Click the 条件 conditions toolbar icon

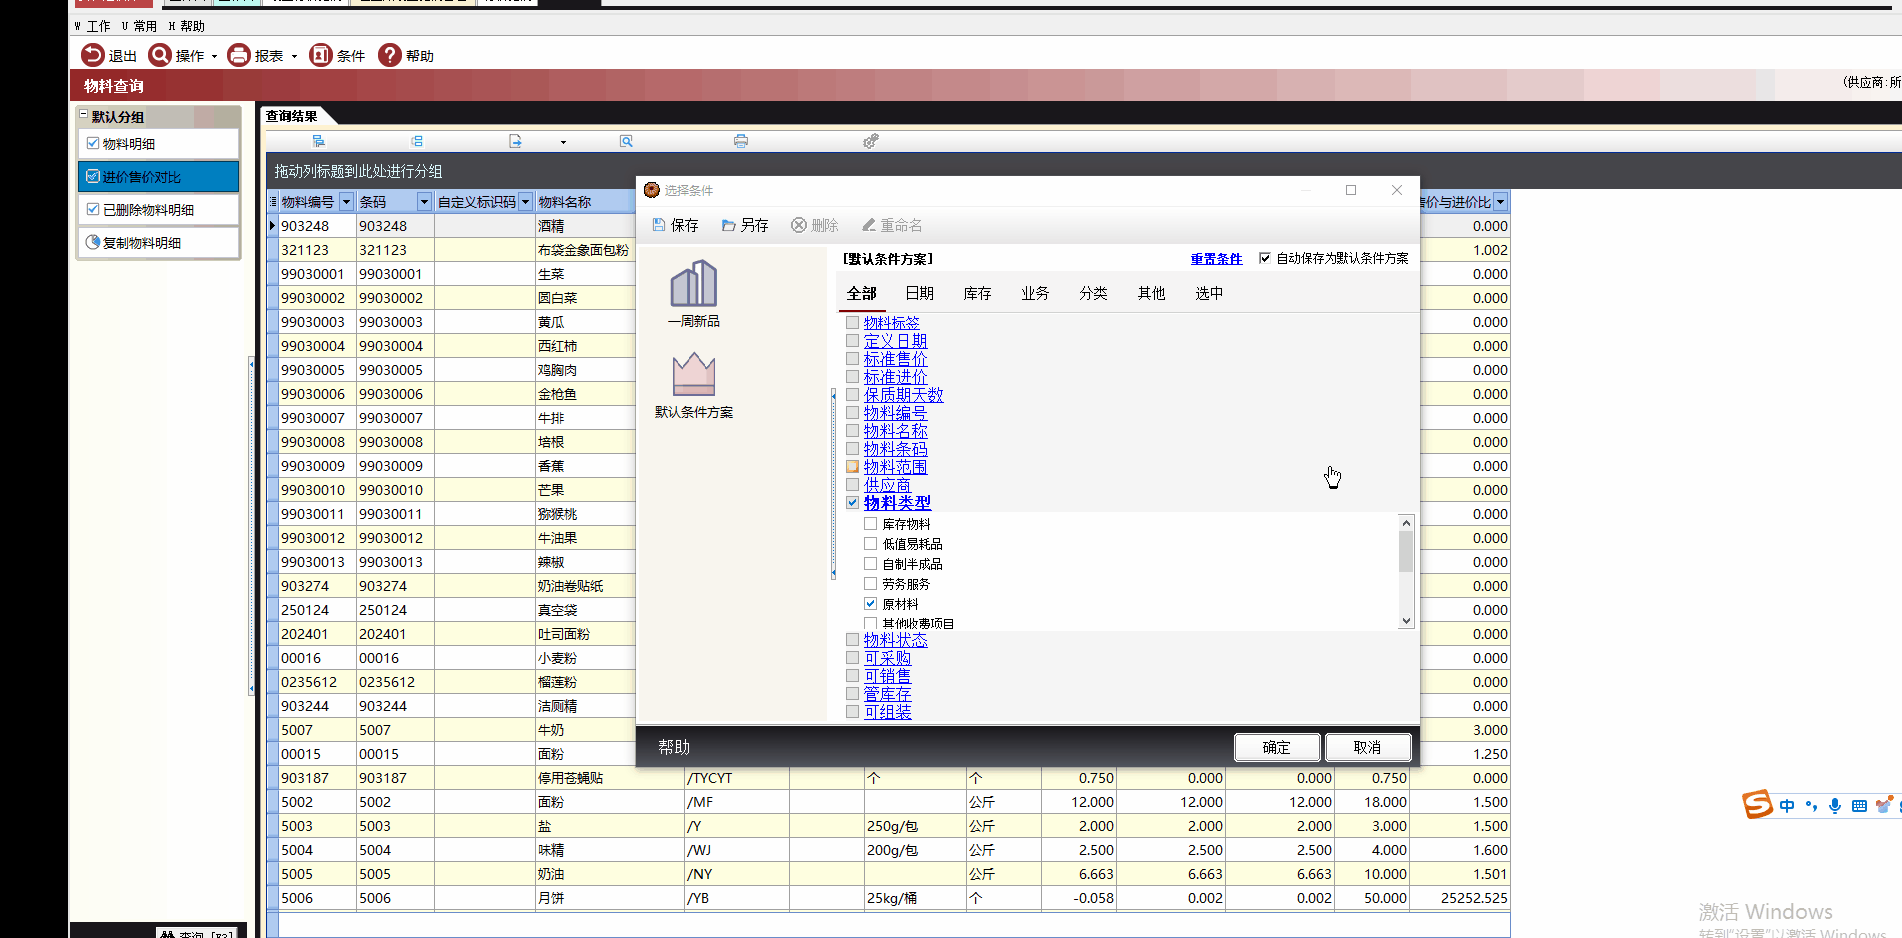320,55
